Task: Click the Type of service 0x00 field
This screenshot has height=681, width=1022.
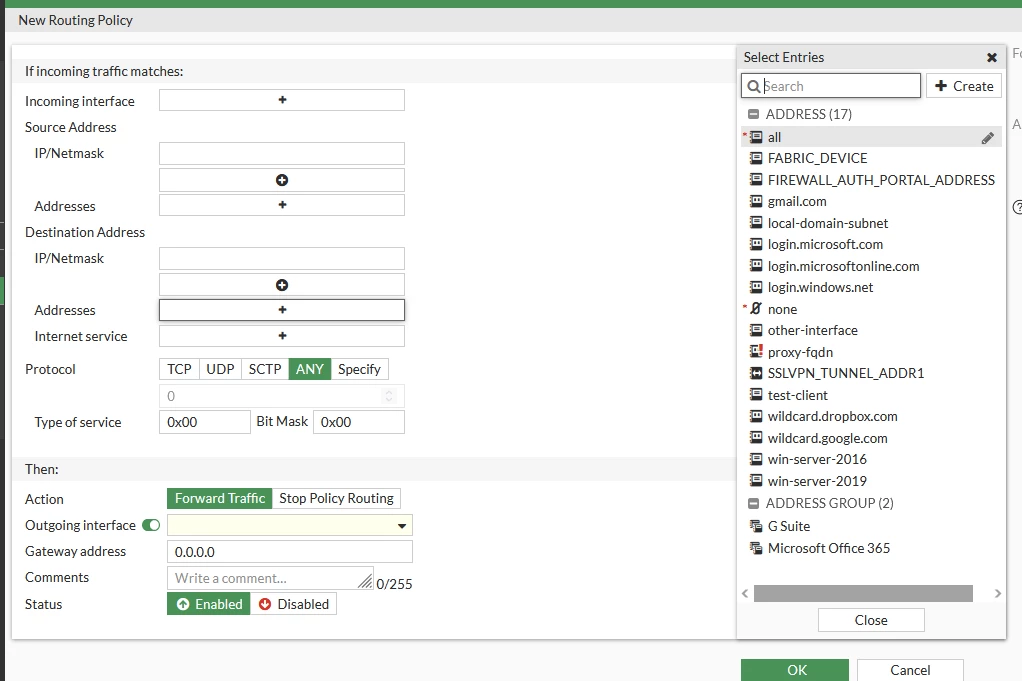Action: tap(205, 422)
